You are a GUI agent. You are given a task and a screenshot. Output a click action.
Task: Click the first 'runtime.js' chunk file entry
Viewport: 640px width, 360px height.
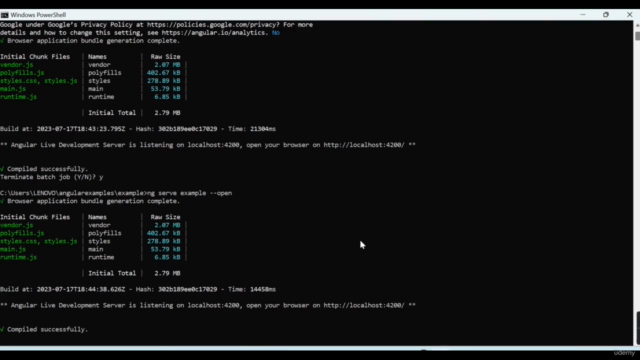tap(18, 97)
